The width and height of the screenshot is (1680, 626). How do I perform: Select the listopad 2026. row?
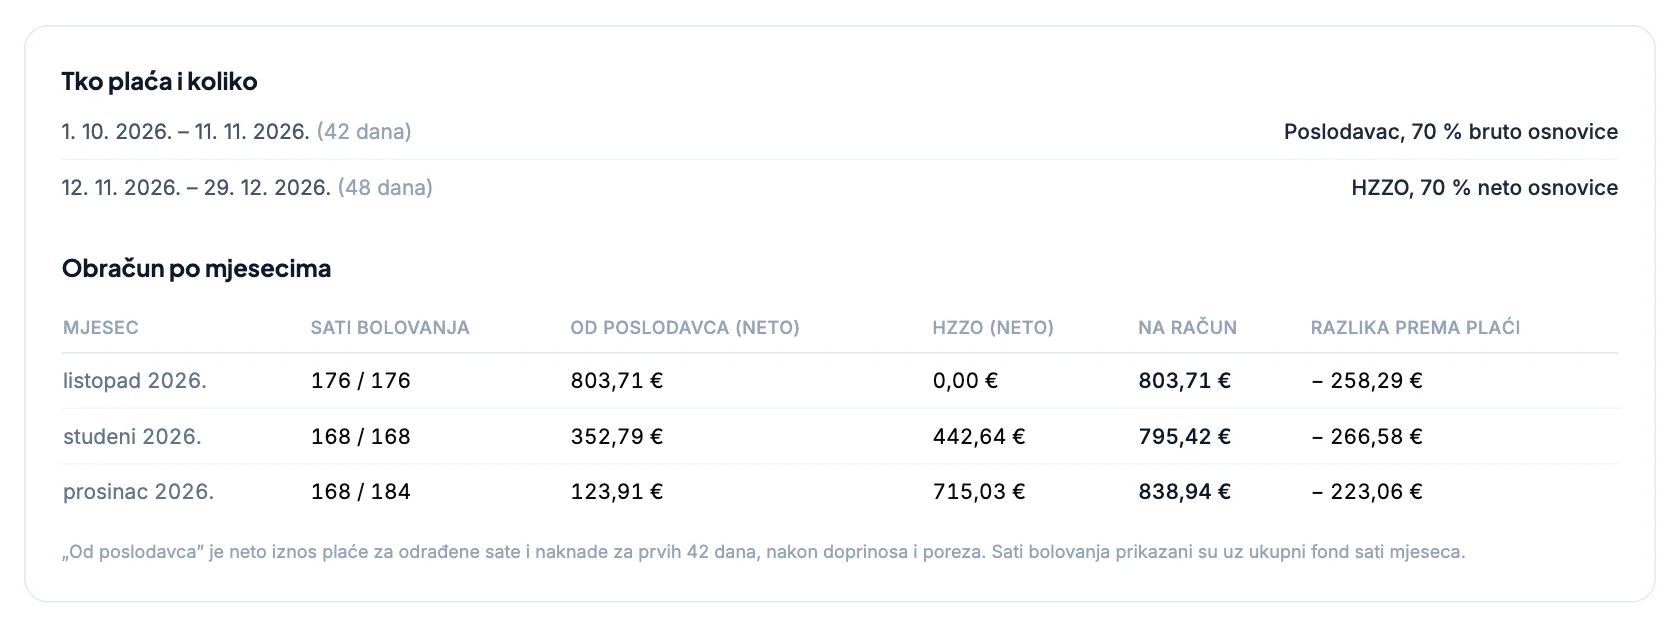click(840, 381)
